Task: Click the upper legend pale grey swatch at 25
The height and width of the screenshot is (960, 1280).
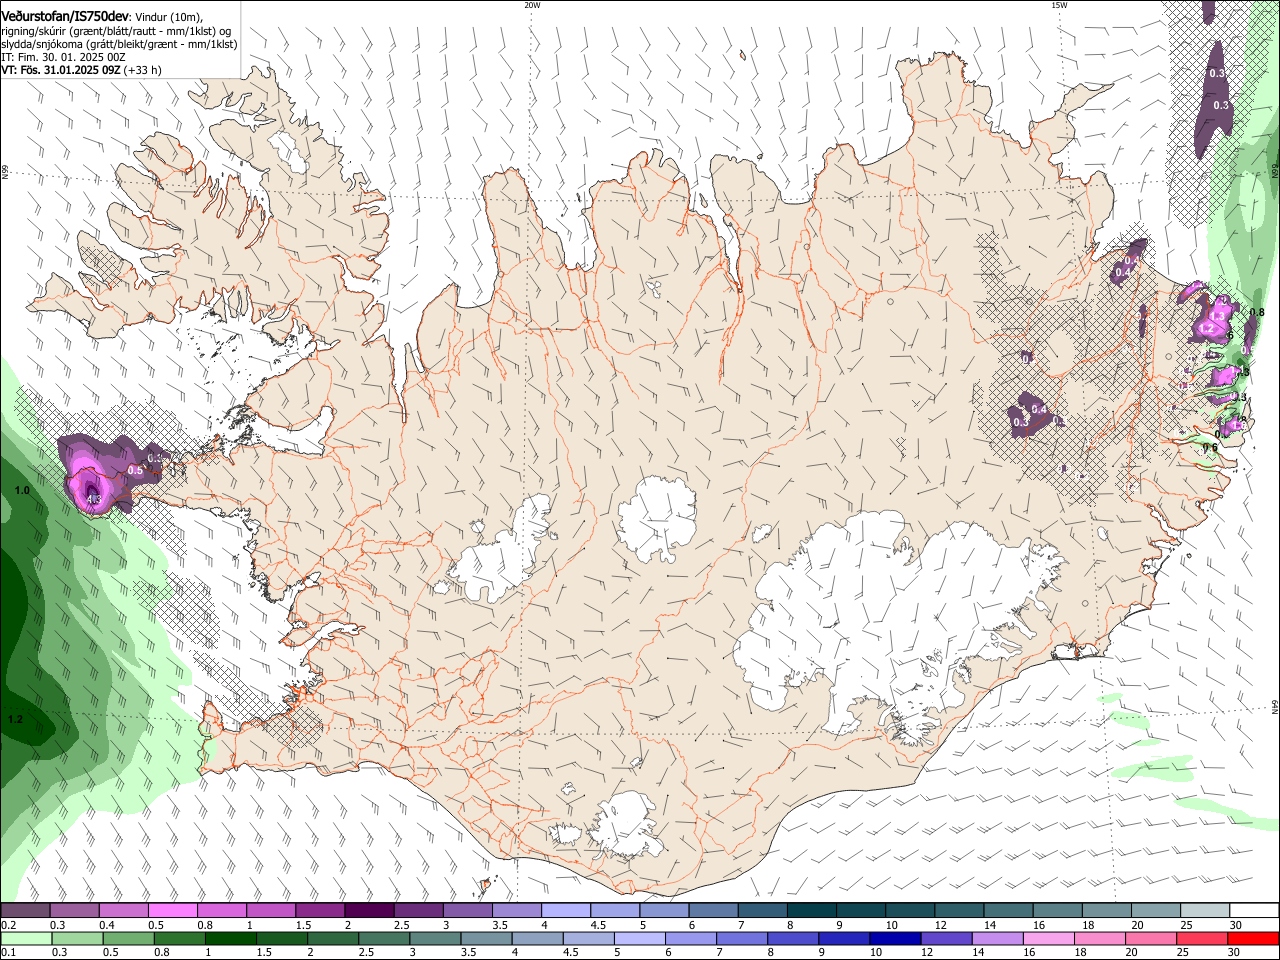Action: point(1204,911)
